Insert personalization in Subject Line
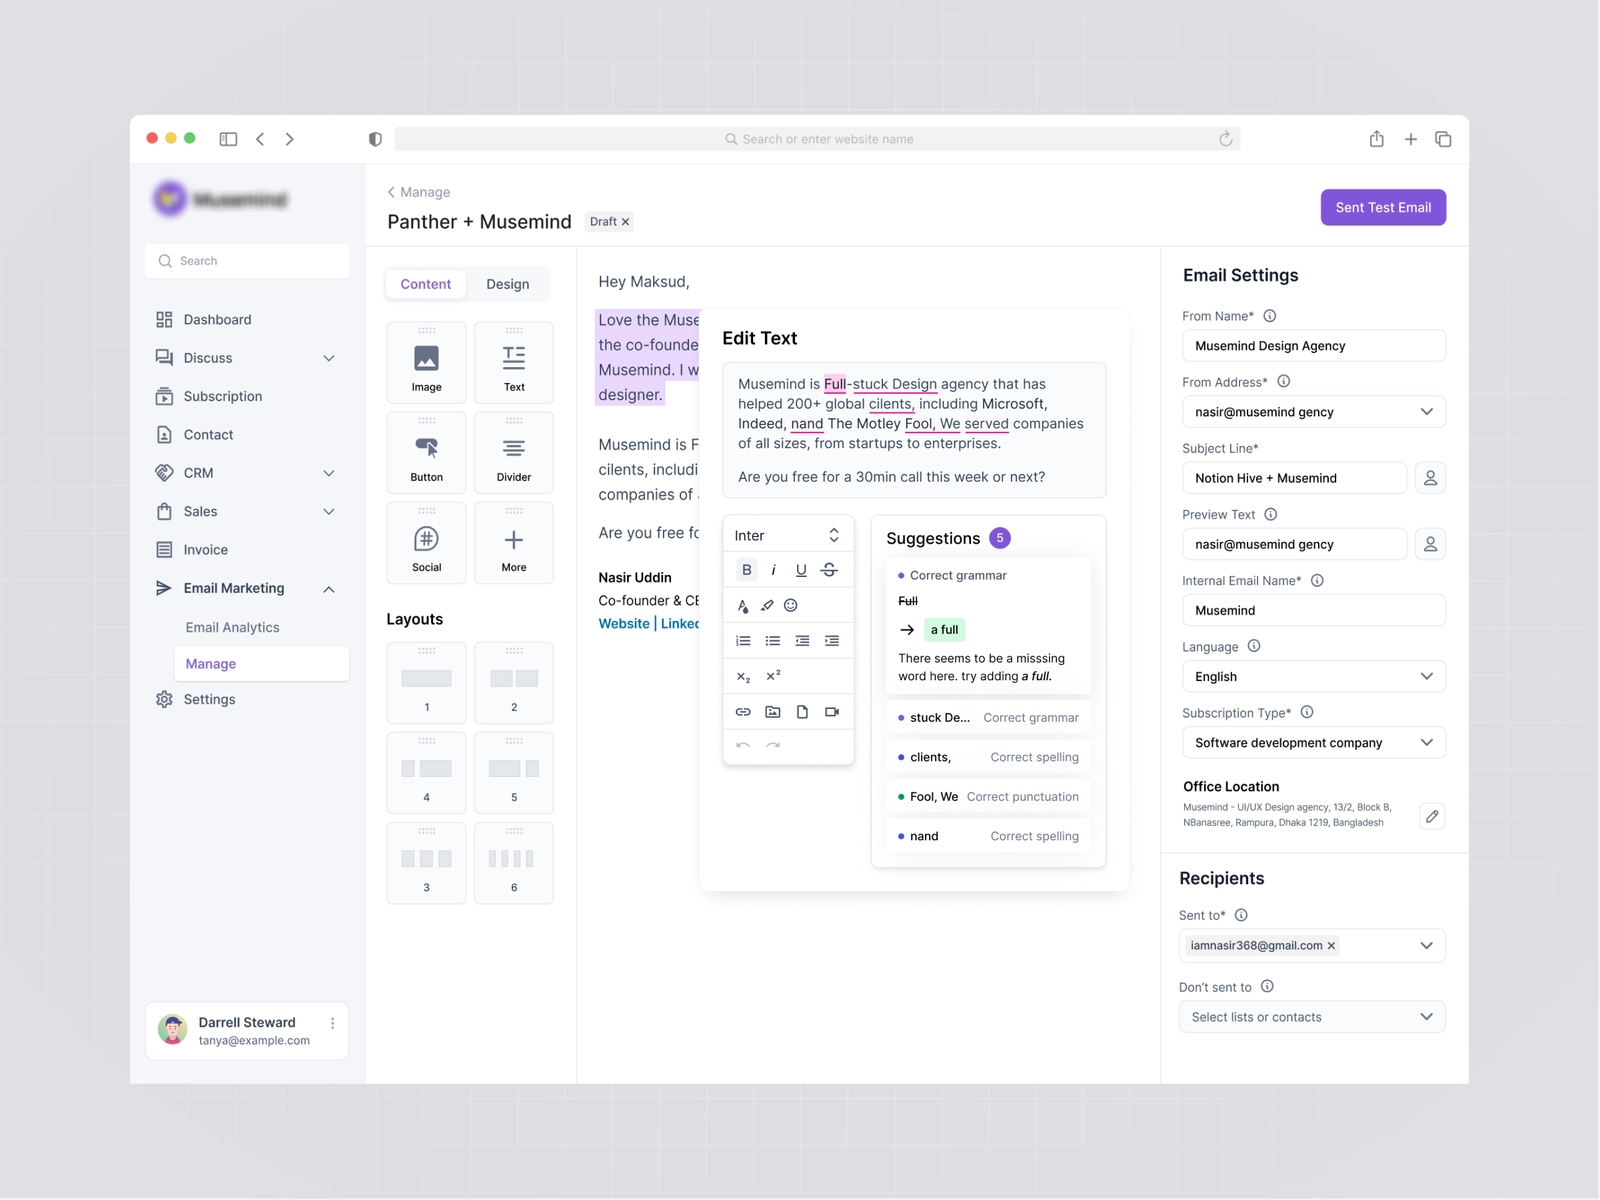 point(1430,478)
